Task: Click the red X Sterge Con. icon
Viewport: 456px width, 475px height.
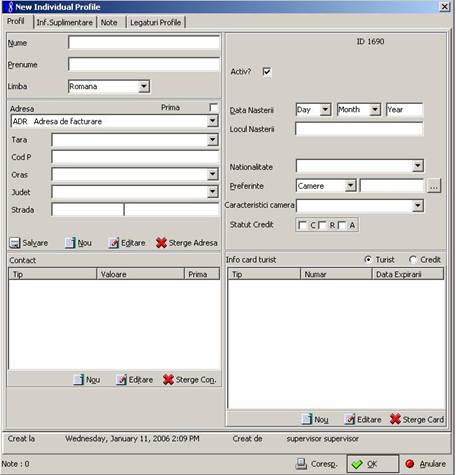Action: point(168,380)
